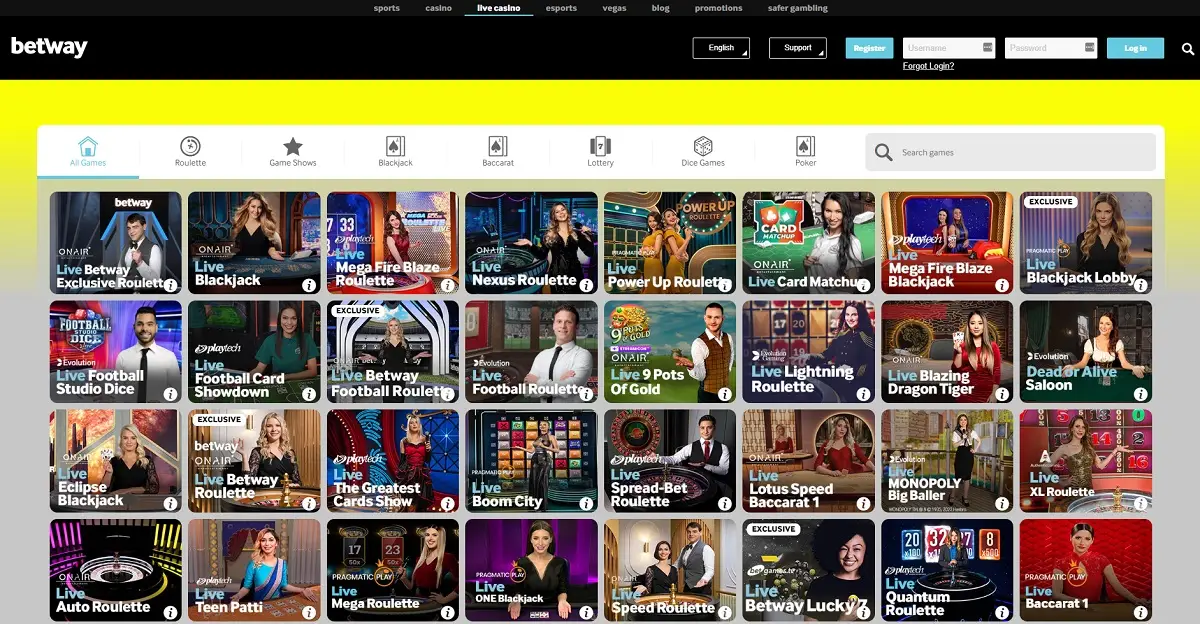Select the Dice Games icon
This screenshot has width=1200, height=624.
[x=703, y=146]
